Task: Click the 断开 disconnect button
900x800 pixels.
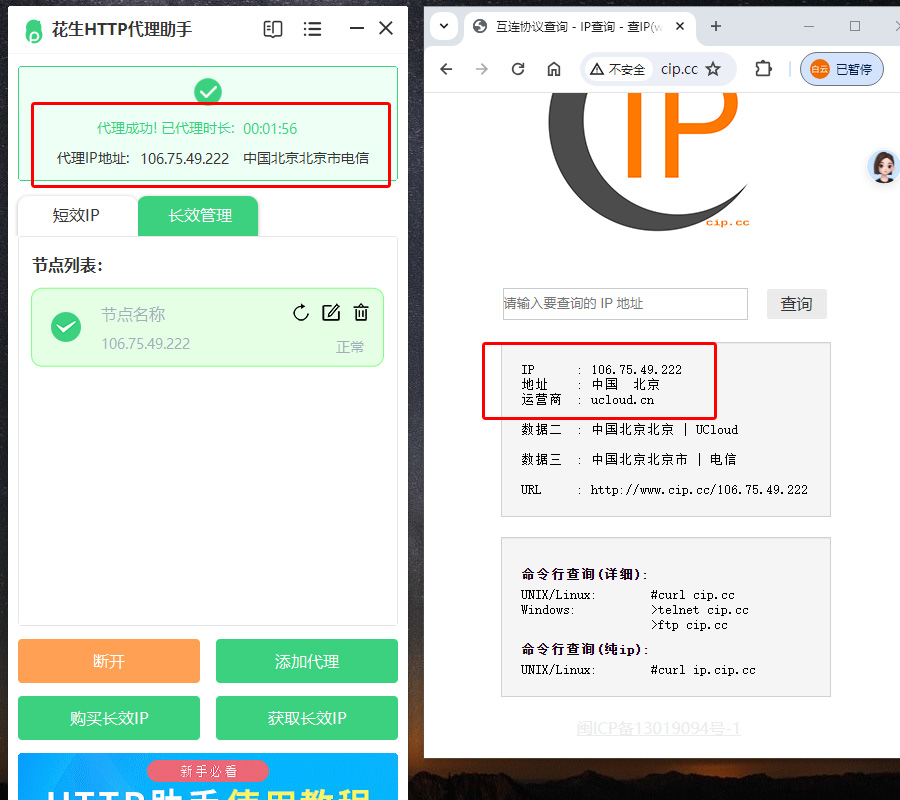Action: (109, 661)
